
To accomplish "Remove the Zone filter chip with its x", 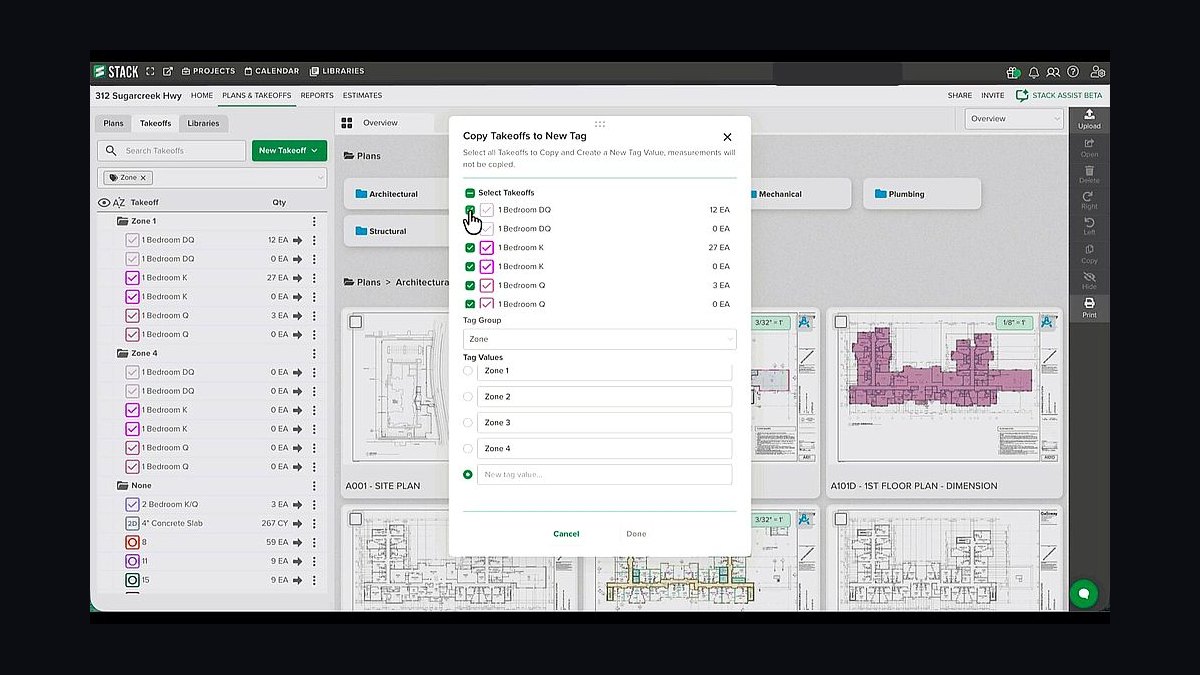I will 143,178.
